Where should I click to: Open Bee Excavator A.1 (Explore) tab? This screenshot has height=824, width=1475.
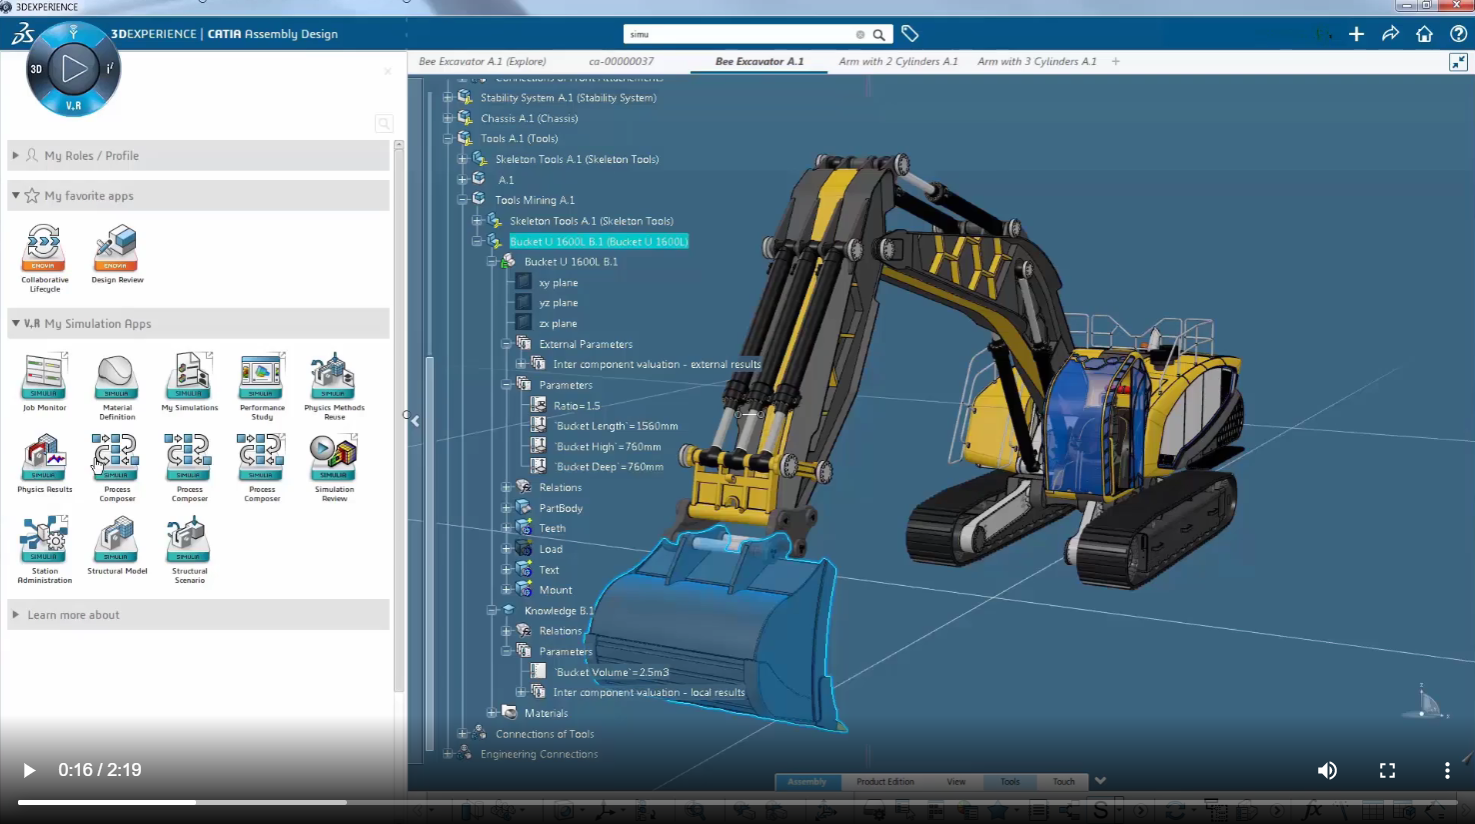(482, 61)
